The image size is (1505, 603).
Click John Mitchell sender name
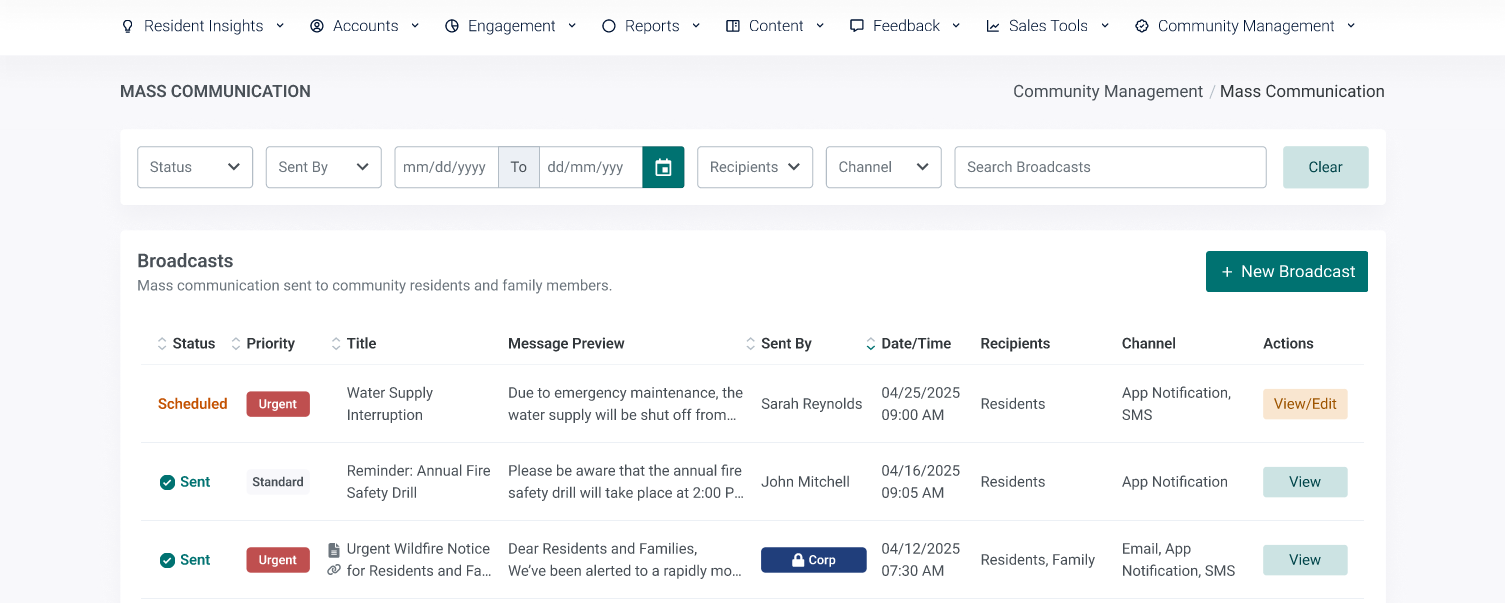click(x=805, y=482)
